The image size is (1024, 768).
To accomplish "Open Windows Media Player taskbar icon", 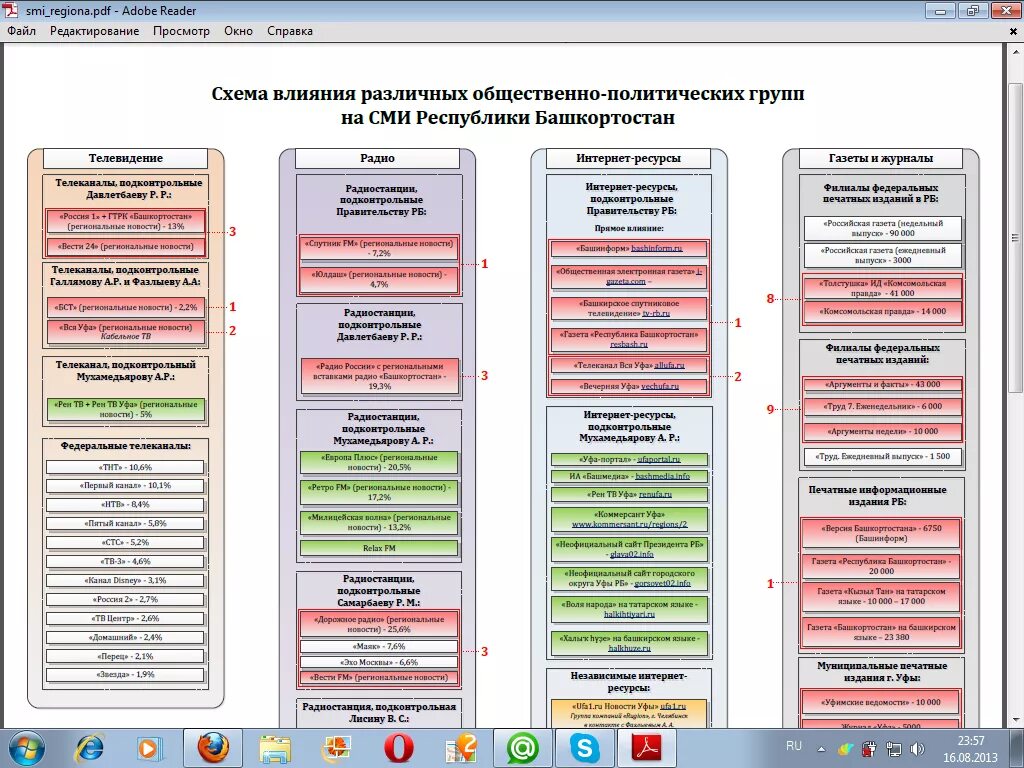I will (x=148, y=748).
